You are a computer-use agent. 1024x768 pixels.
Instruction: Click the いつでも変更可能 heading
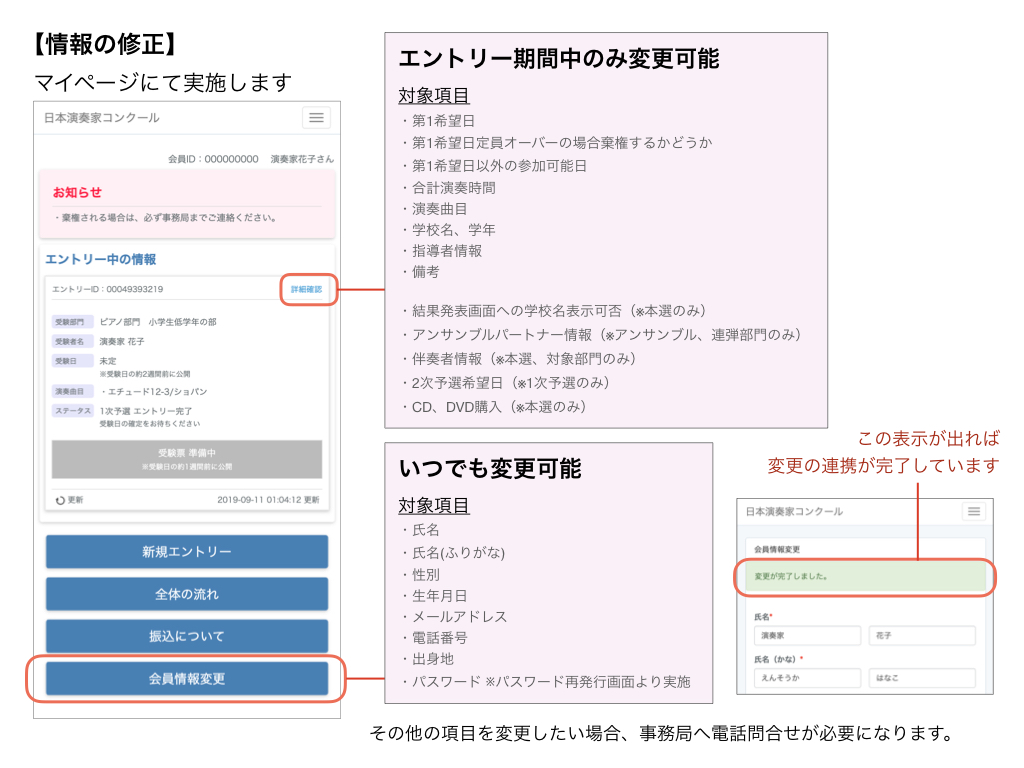tap(490, 468)
